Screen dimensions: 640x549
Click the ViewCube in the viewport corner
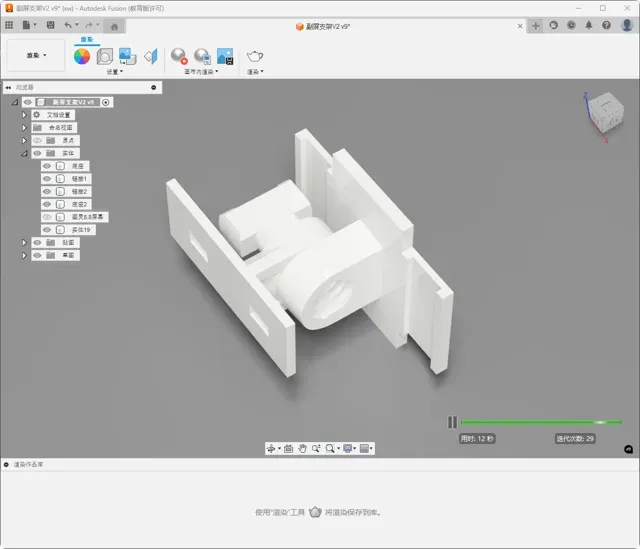tap(607, 111)
